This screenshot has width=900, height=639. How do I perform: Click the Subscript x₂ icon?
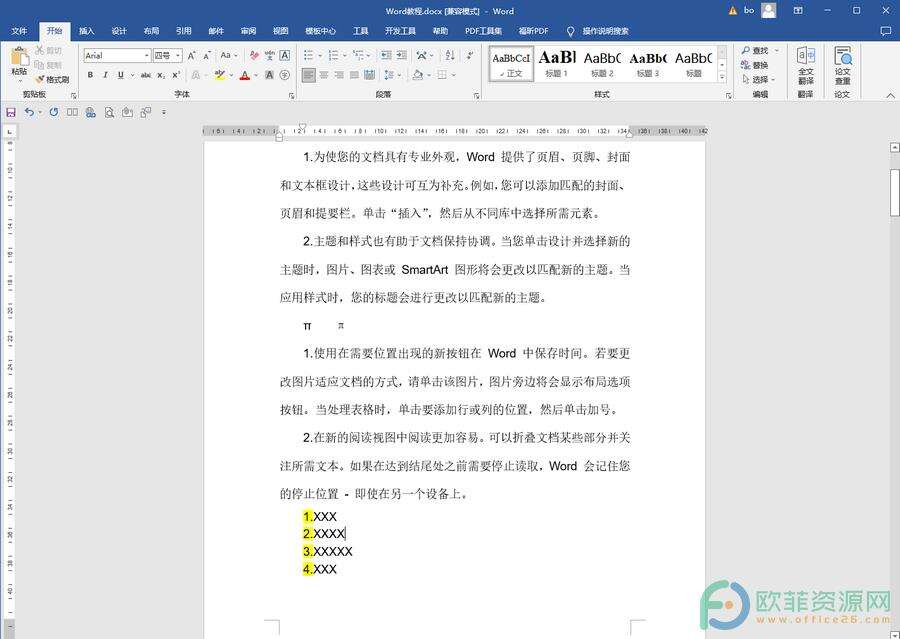161,75
